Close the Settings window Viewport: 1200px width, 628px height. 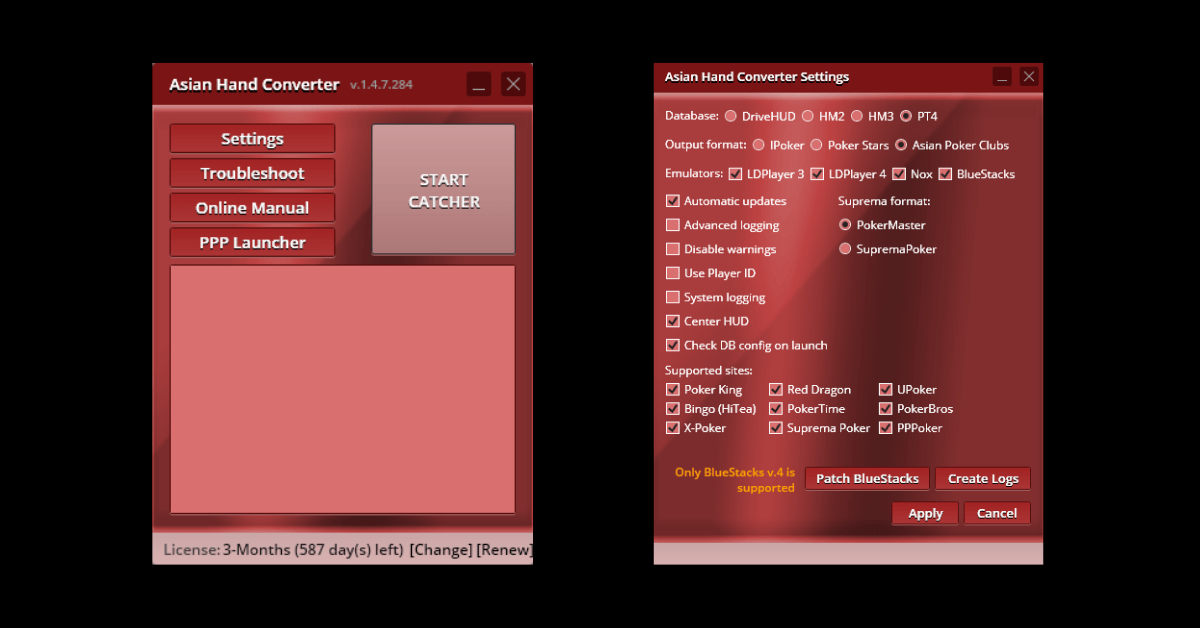pos(1029,77)
